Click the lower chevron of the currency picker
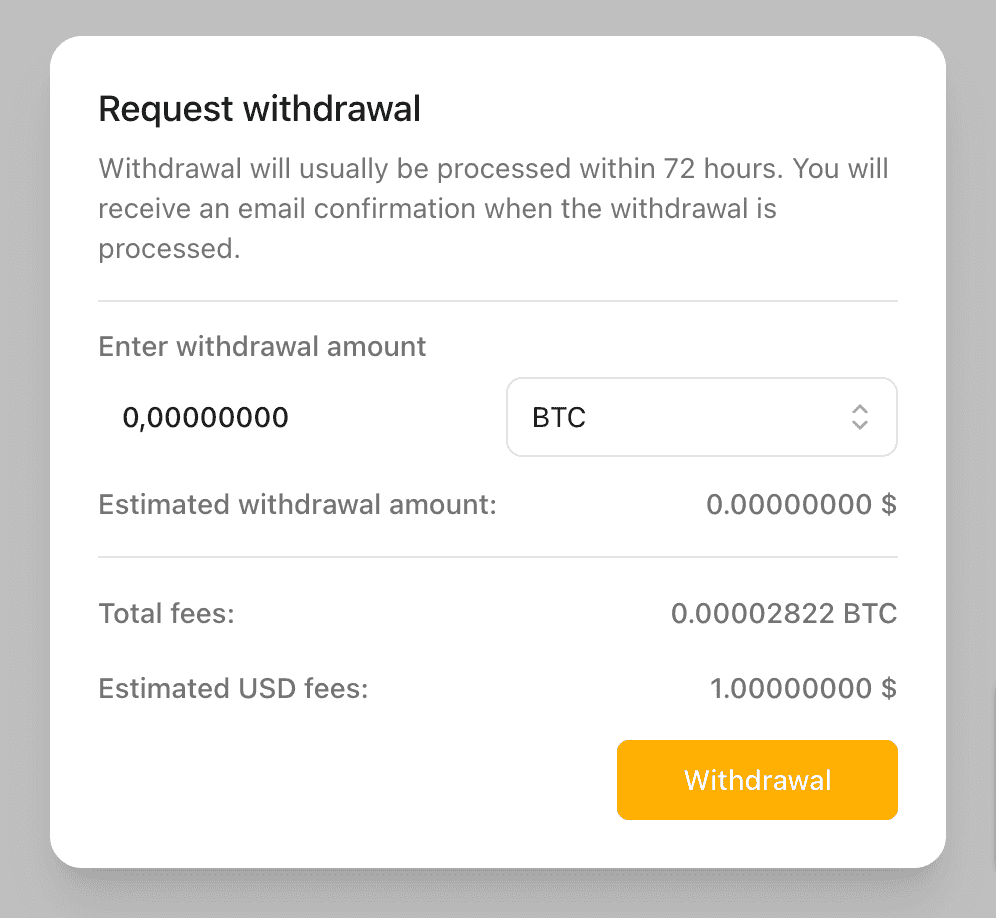The image size is (996, 918). click(x=860, y=424)
